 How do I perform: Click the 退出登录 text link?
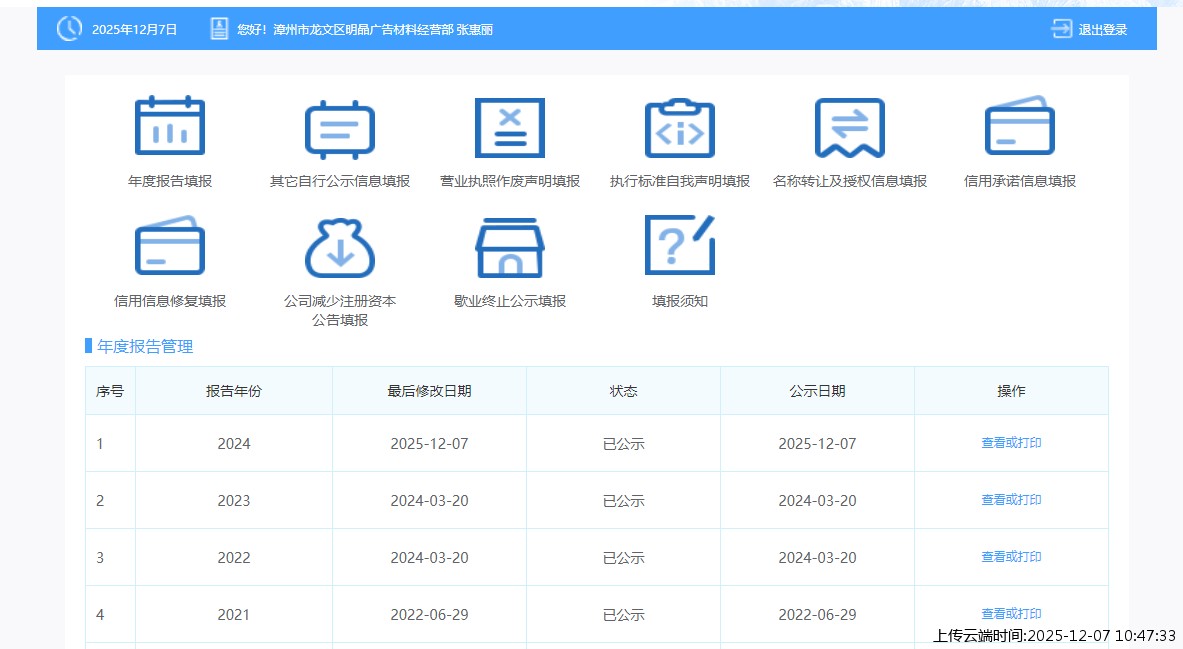[1102, 30]
